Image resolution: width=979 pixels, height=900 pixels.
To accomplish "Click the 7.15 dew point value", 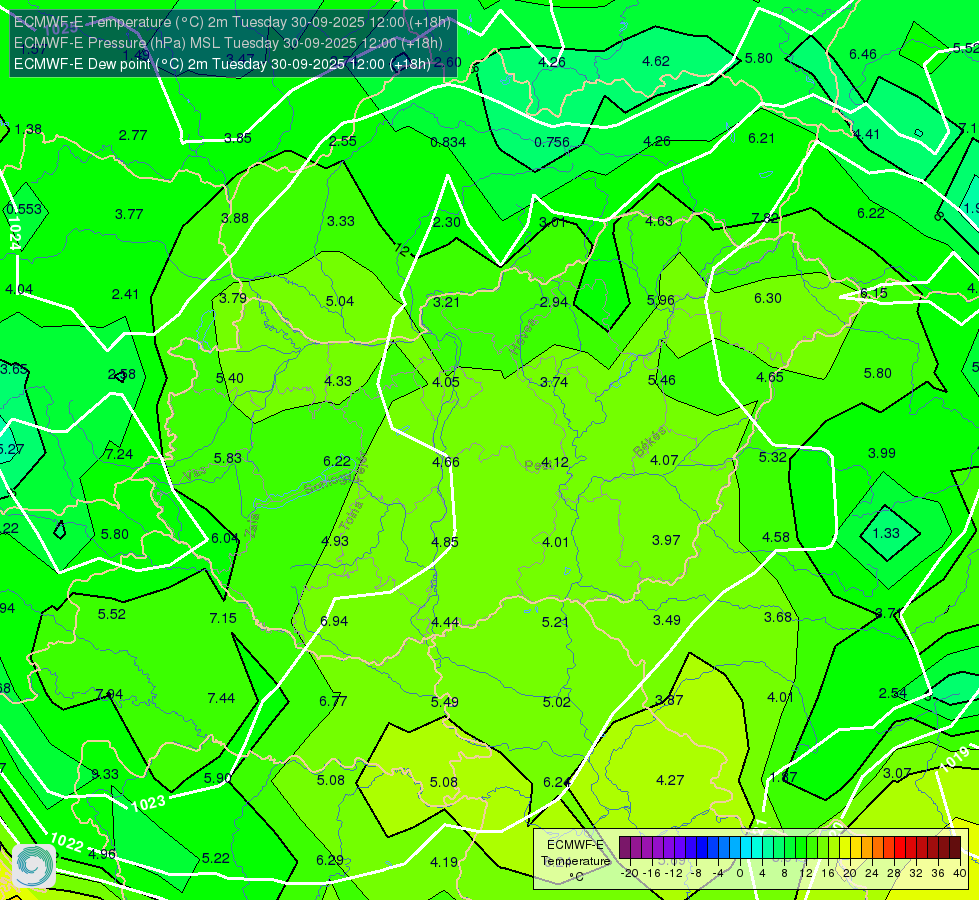I will [x=223, y=618].
